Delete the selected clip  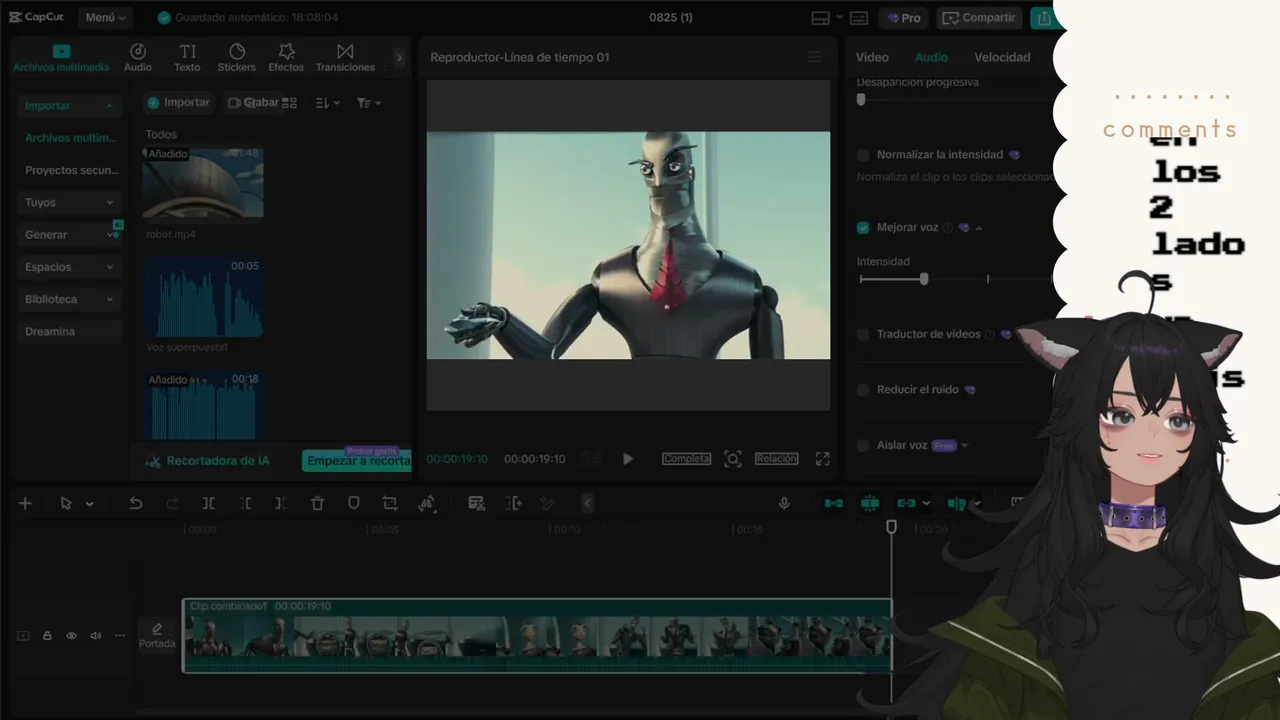[317, 504]
